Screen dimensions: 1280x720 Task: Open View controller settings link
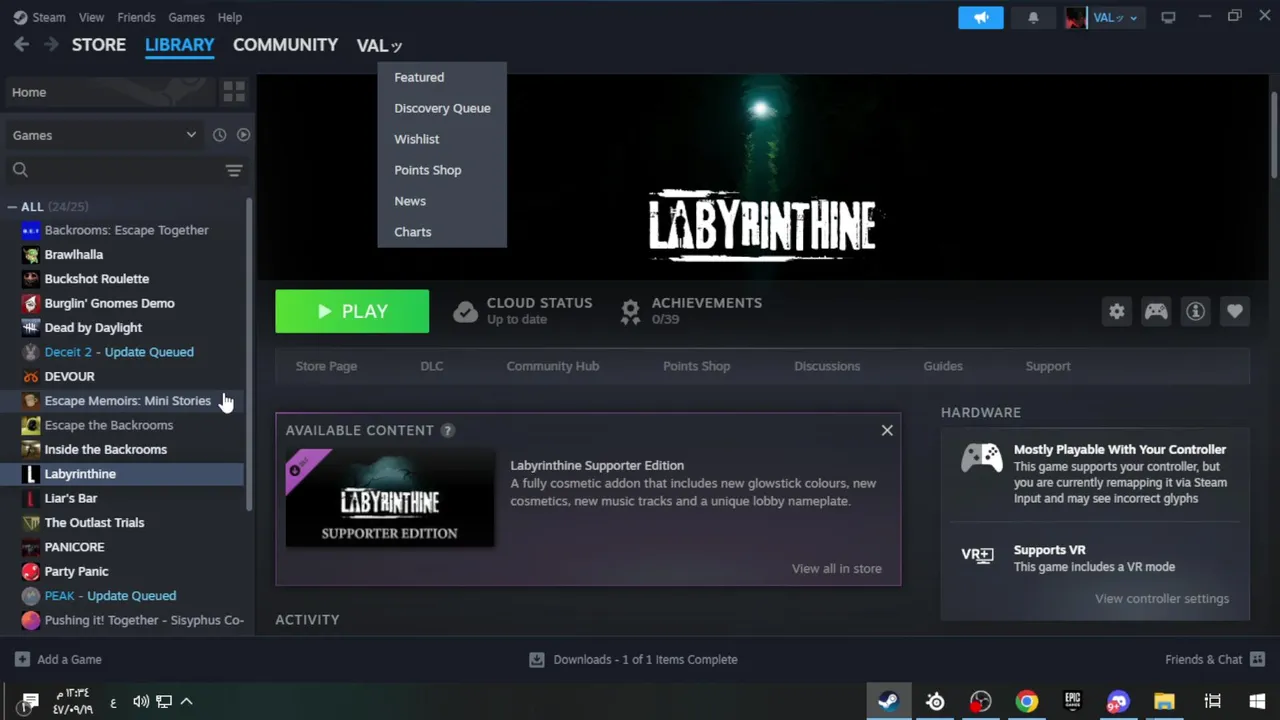tap(1161, 598)
